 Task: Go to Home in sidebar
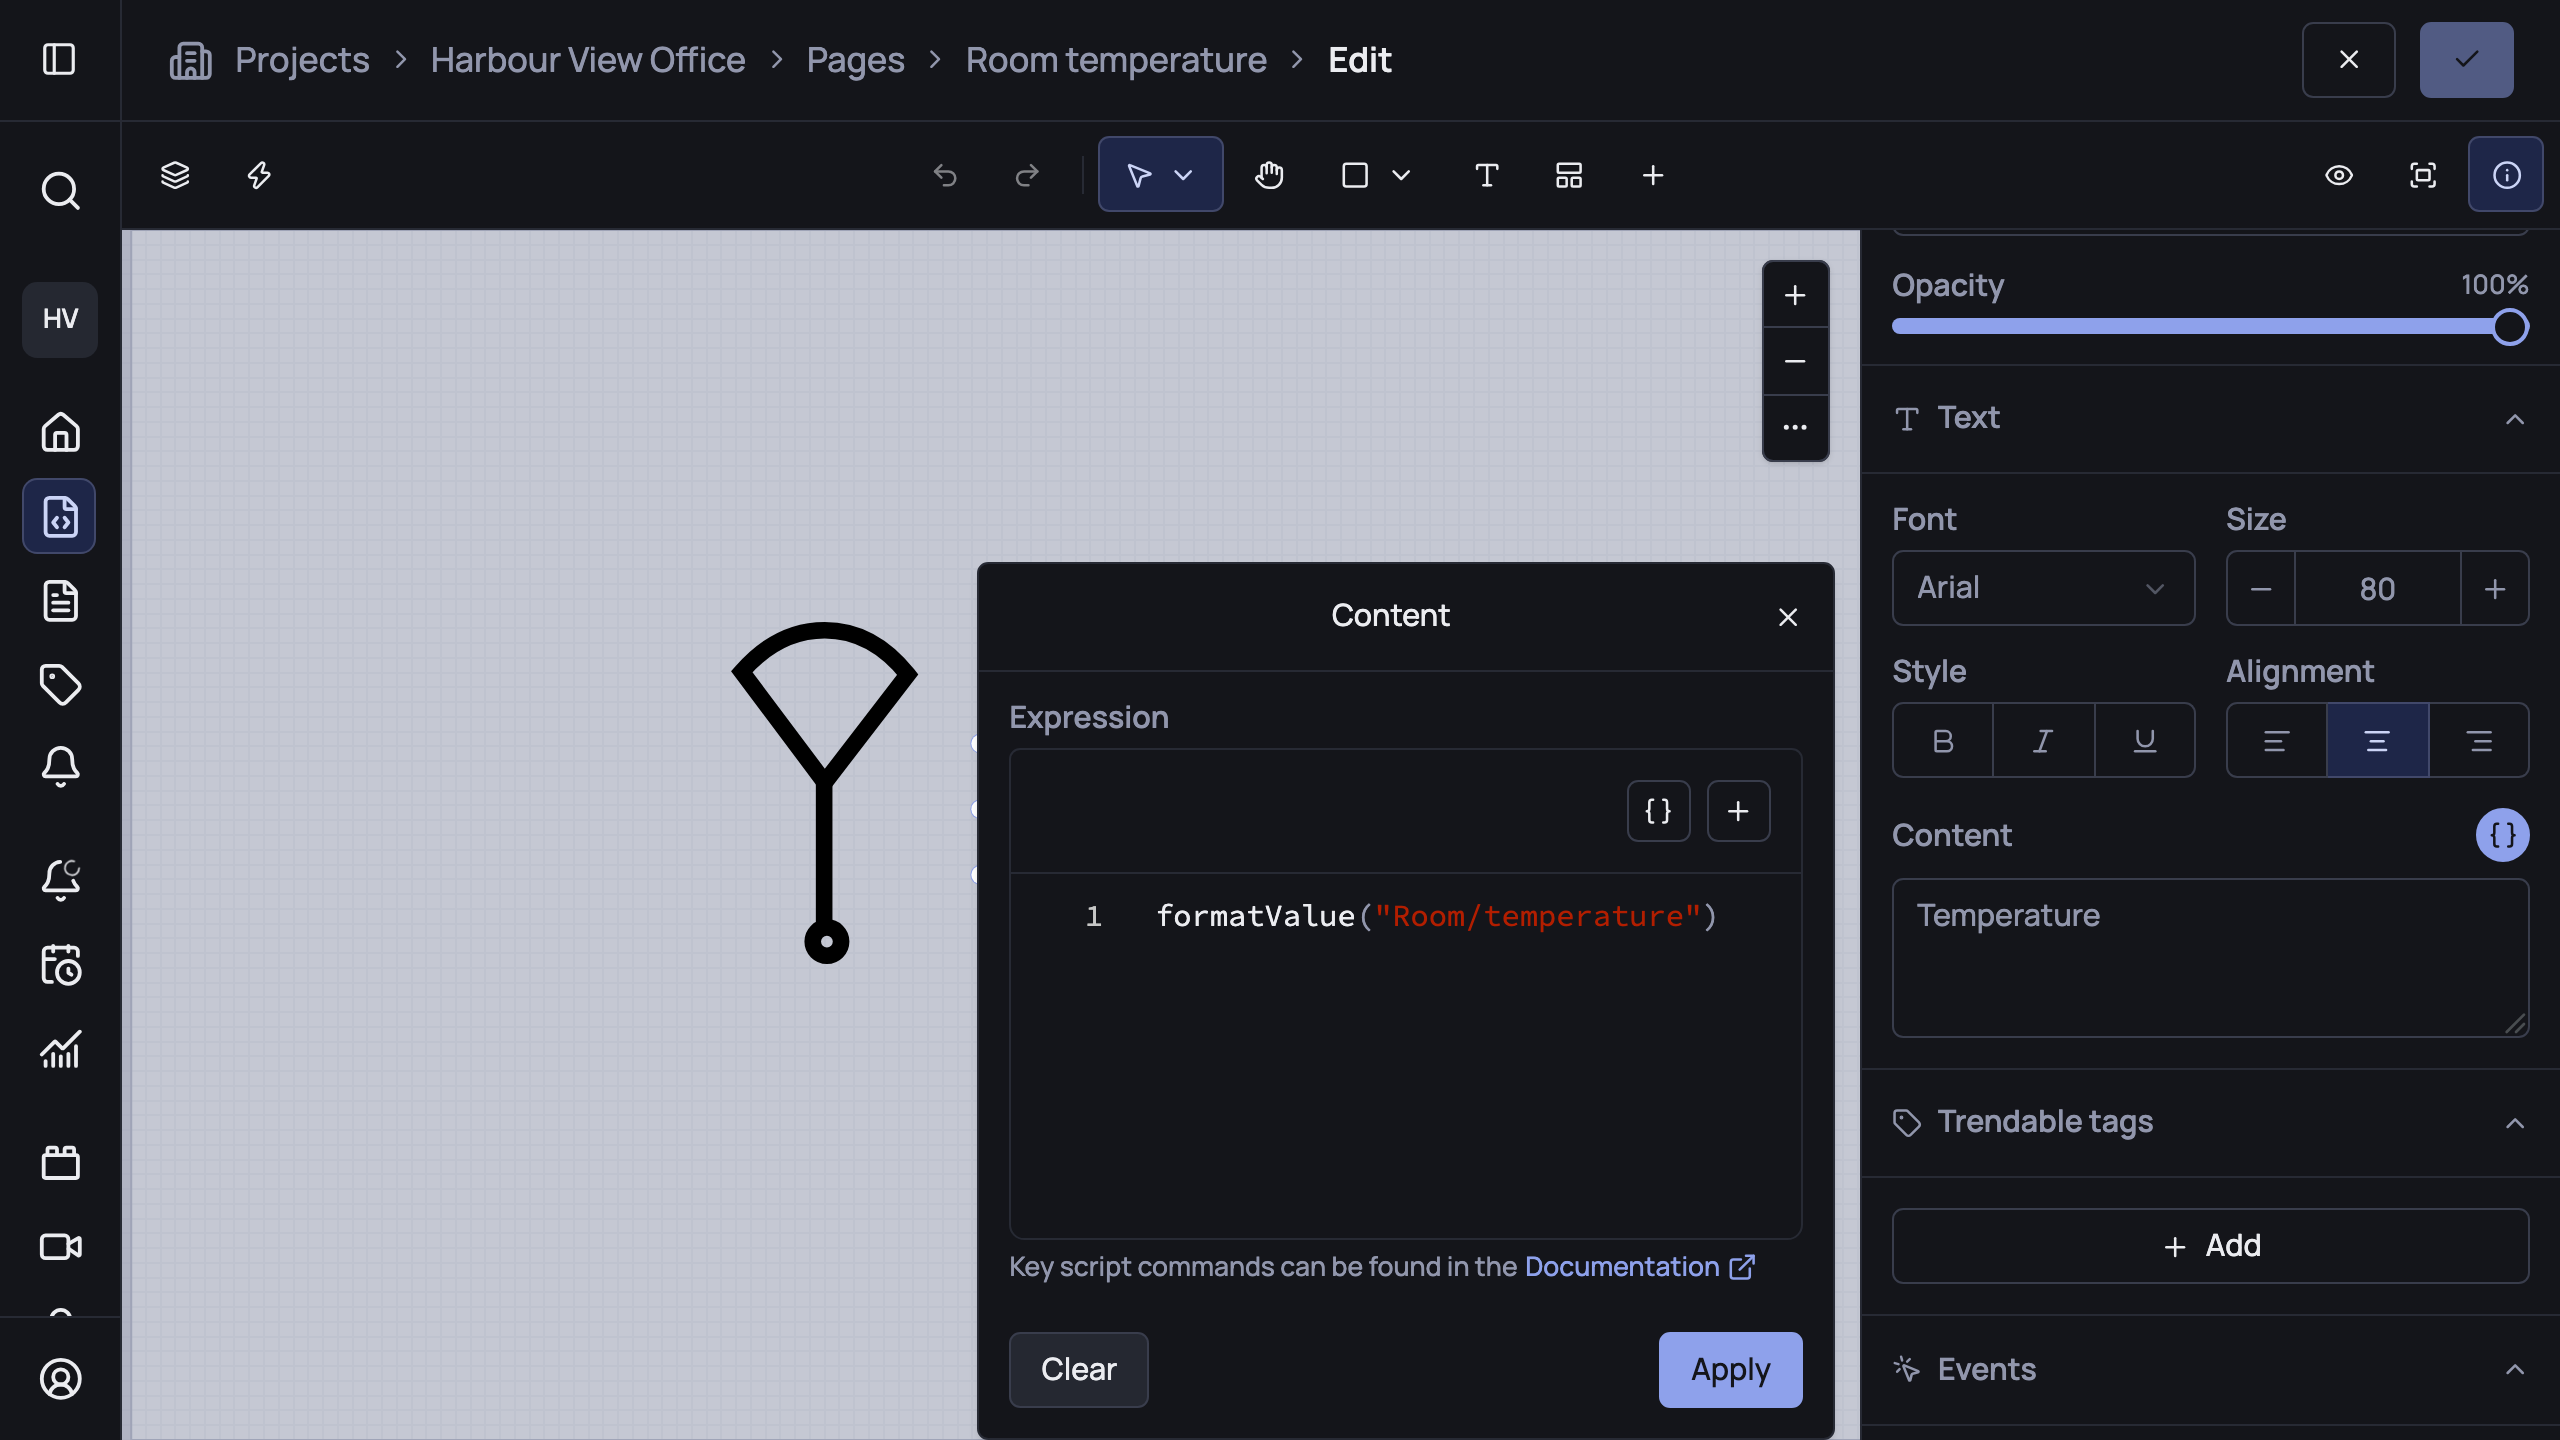click(x=60, y=432)
